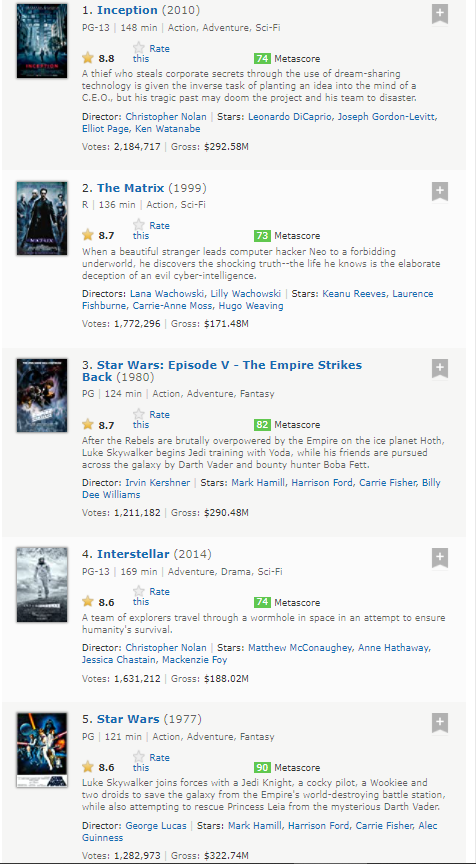Click watchlist ribbon for Empire Strikes Back
Screen dimensions: 476x864
(440, 370)
